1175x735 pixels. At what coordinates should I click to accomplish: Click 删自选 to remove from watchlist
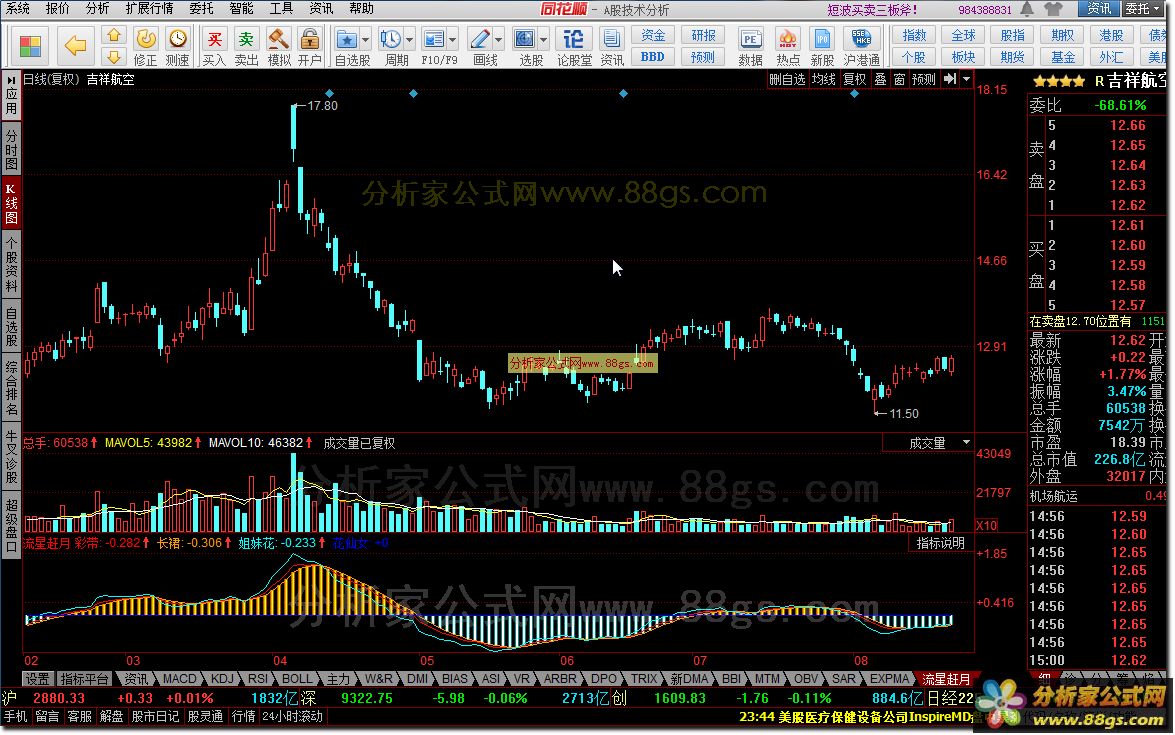(788, 79)
